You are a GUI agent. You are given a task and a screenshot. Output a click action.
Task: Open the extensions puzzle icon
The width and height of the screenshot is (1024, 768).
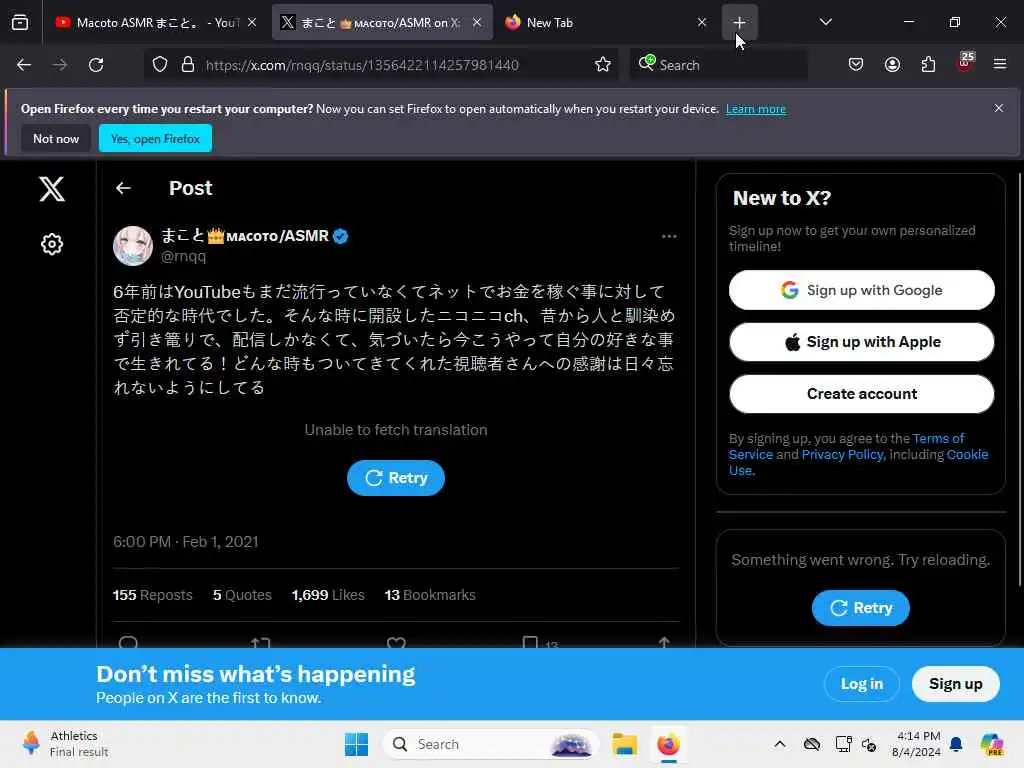tap(928, 65)
